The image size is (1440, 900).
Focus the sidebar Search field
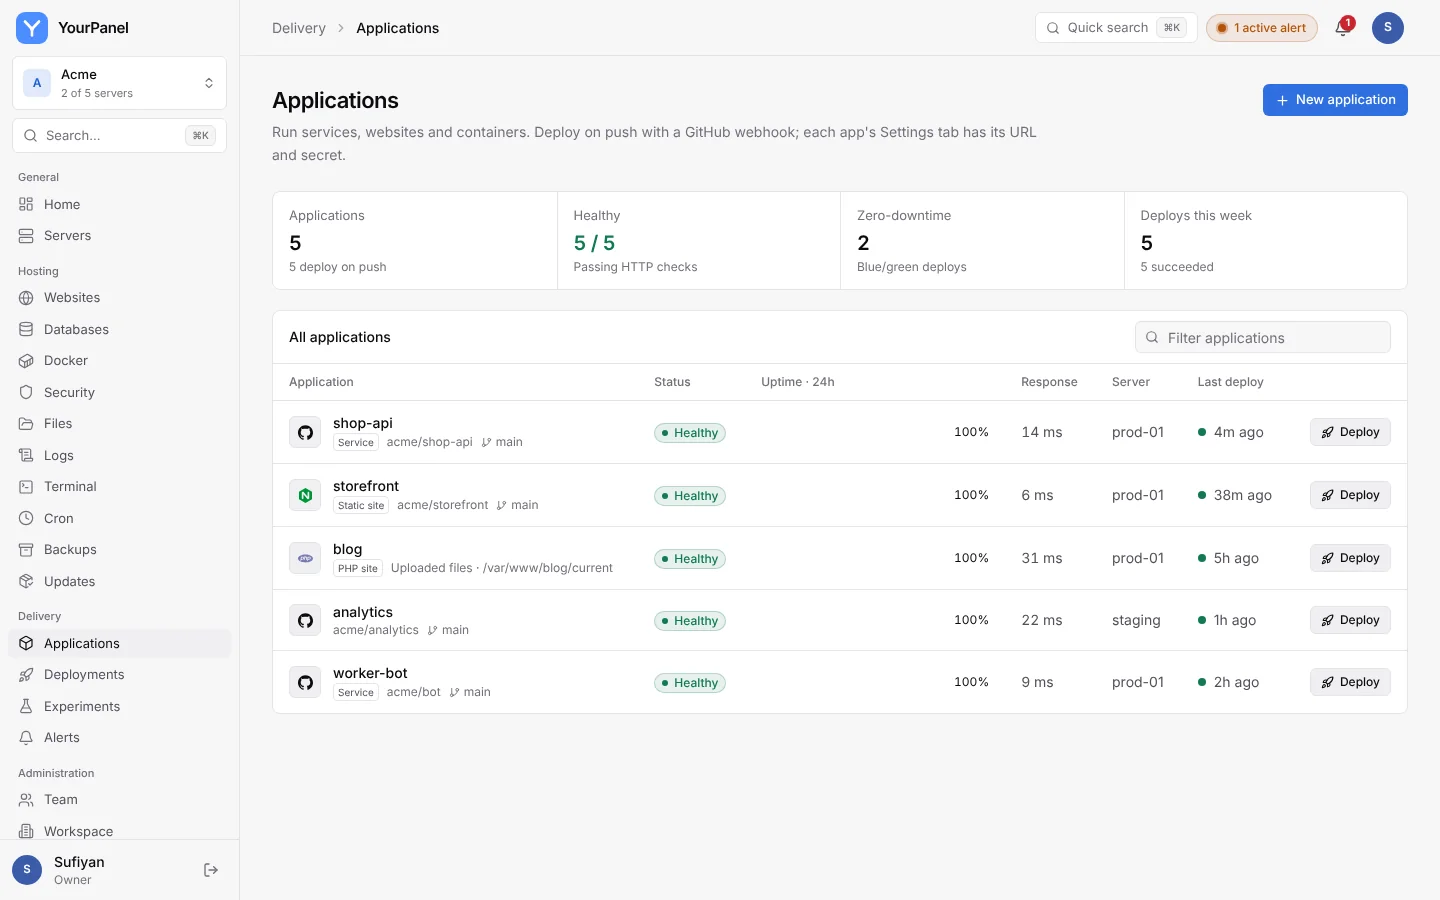[x=119, y=135]
